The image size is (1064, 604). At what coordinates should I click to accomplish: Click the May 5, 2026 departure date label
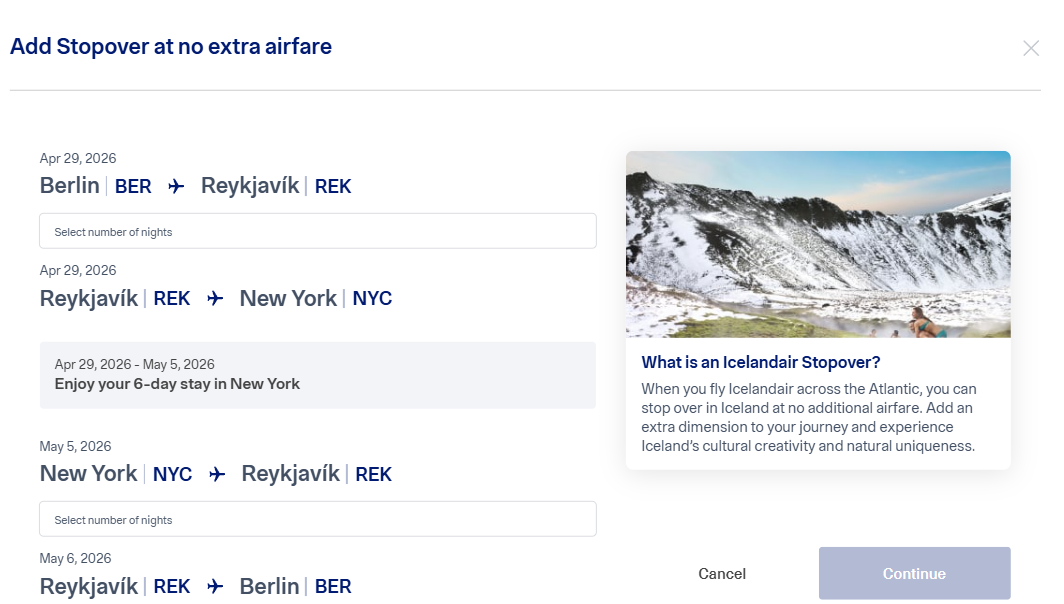pos(75,447)
